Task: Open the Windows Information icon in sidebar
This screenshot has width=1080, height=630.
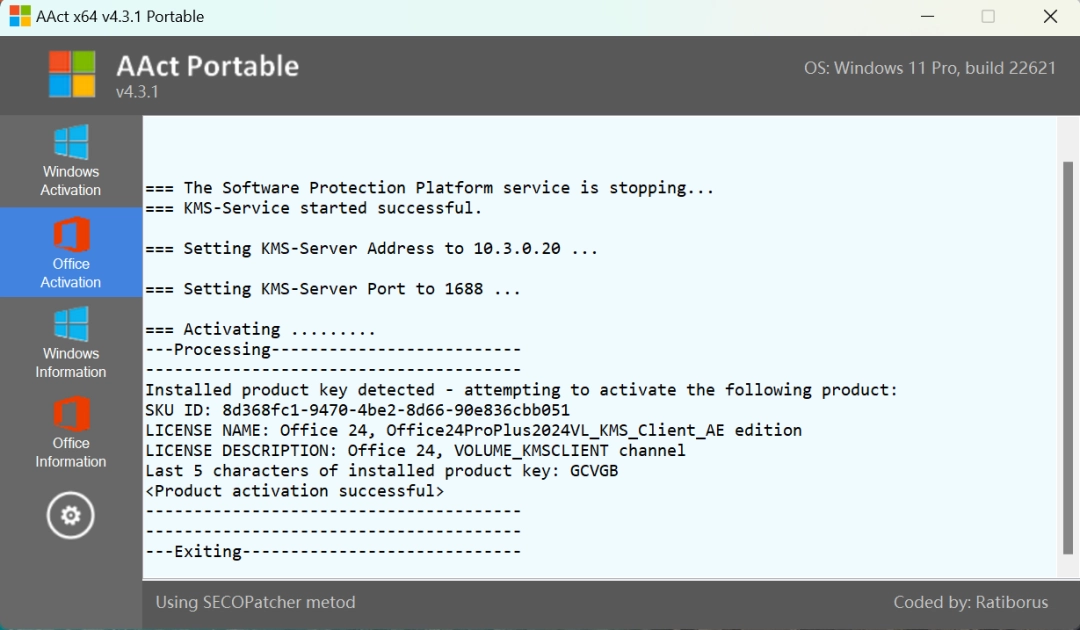Action: click(x=71, y=324)
